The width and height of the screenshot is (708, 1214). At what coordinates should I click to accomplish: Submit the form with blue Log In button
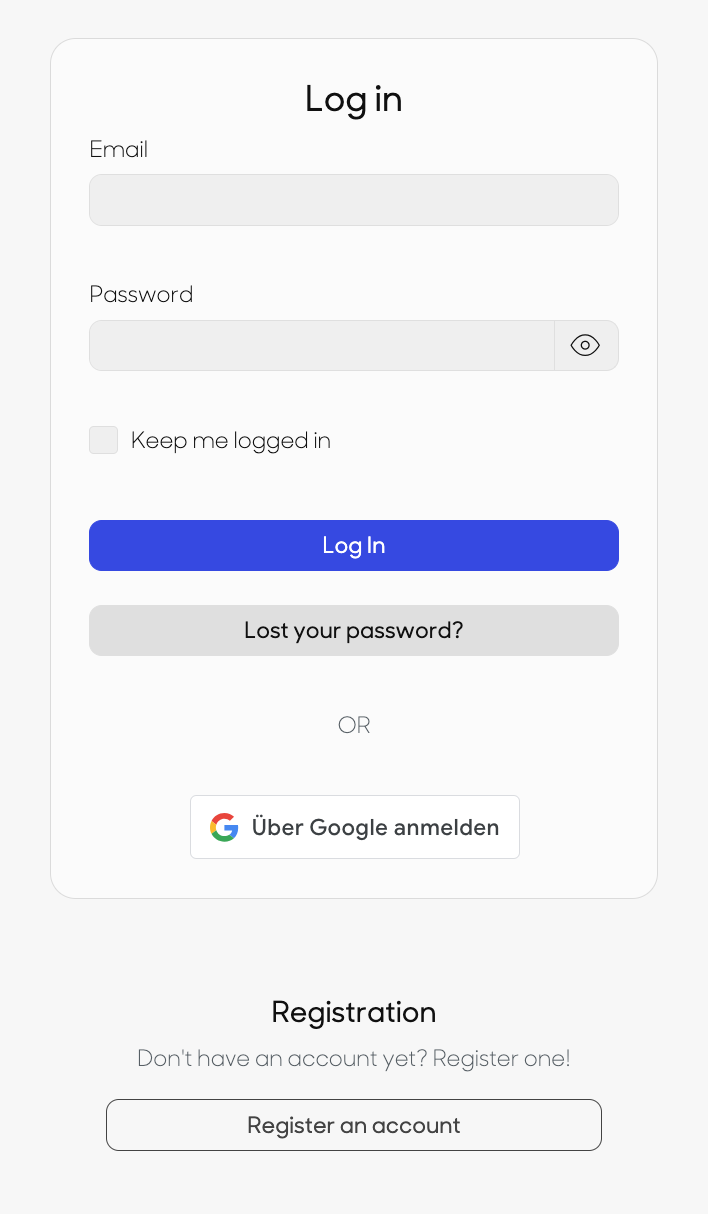point(354,545)
